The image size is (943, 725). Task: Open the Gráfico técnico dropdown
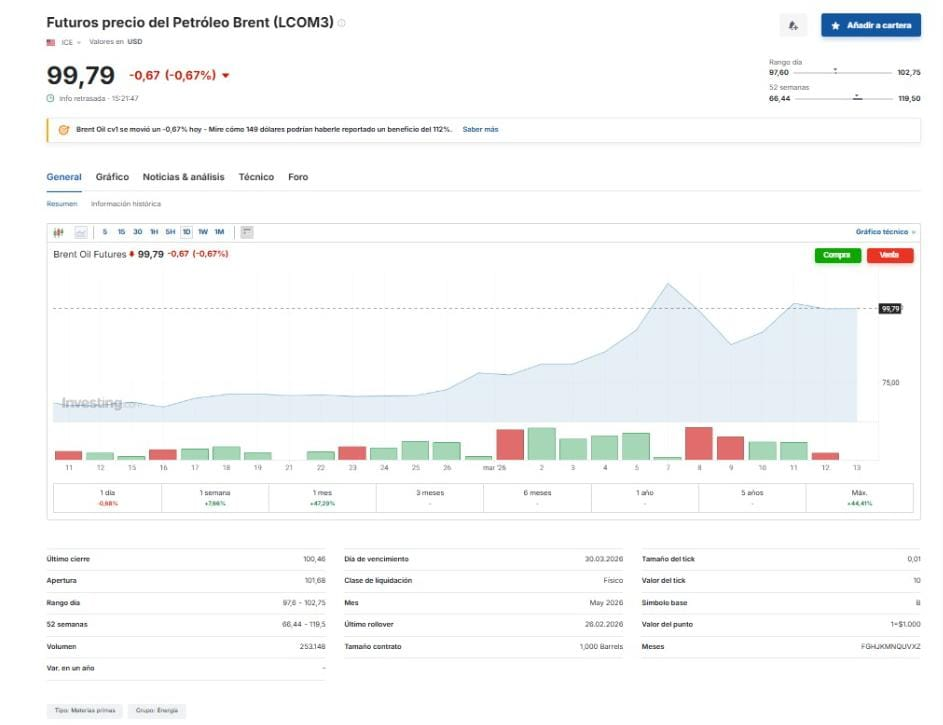tap(885, 232)
